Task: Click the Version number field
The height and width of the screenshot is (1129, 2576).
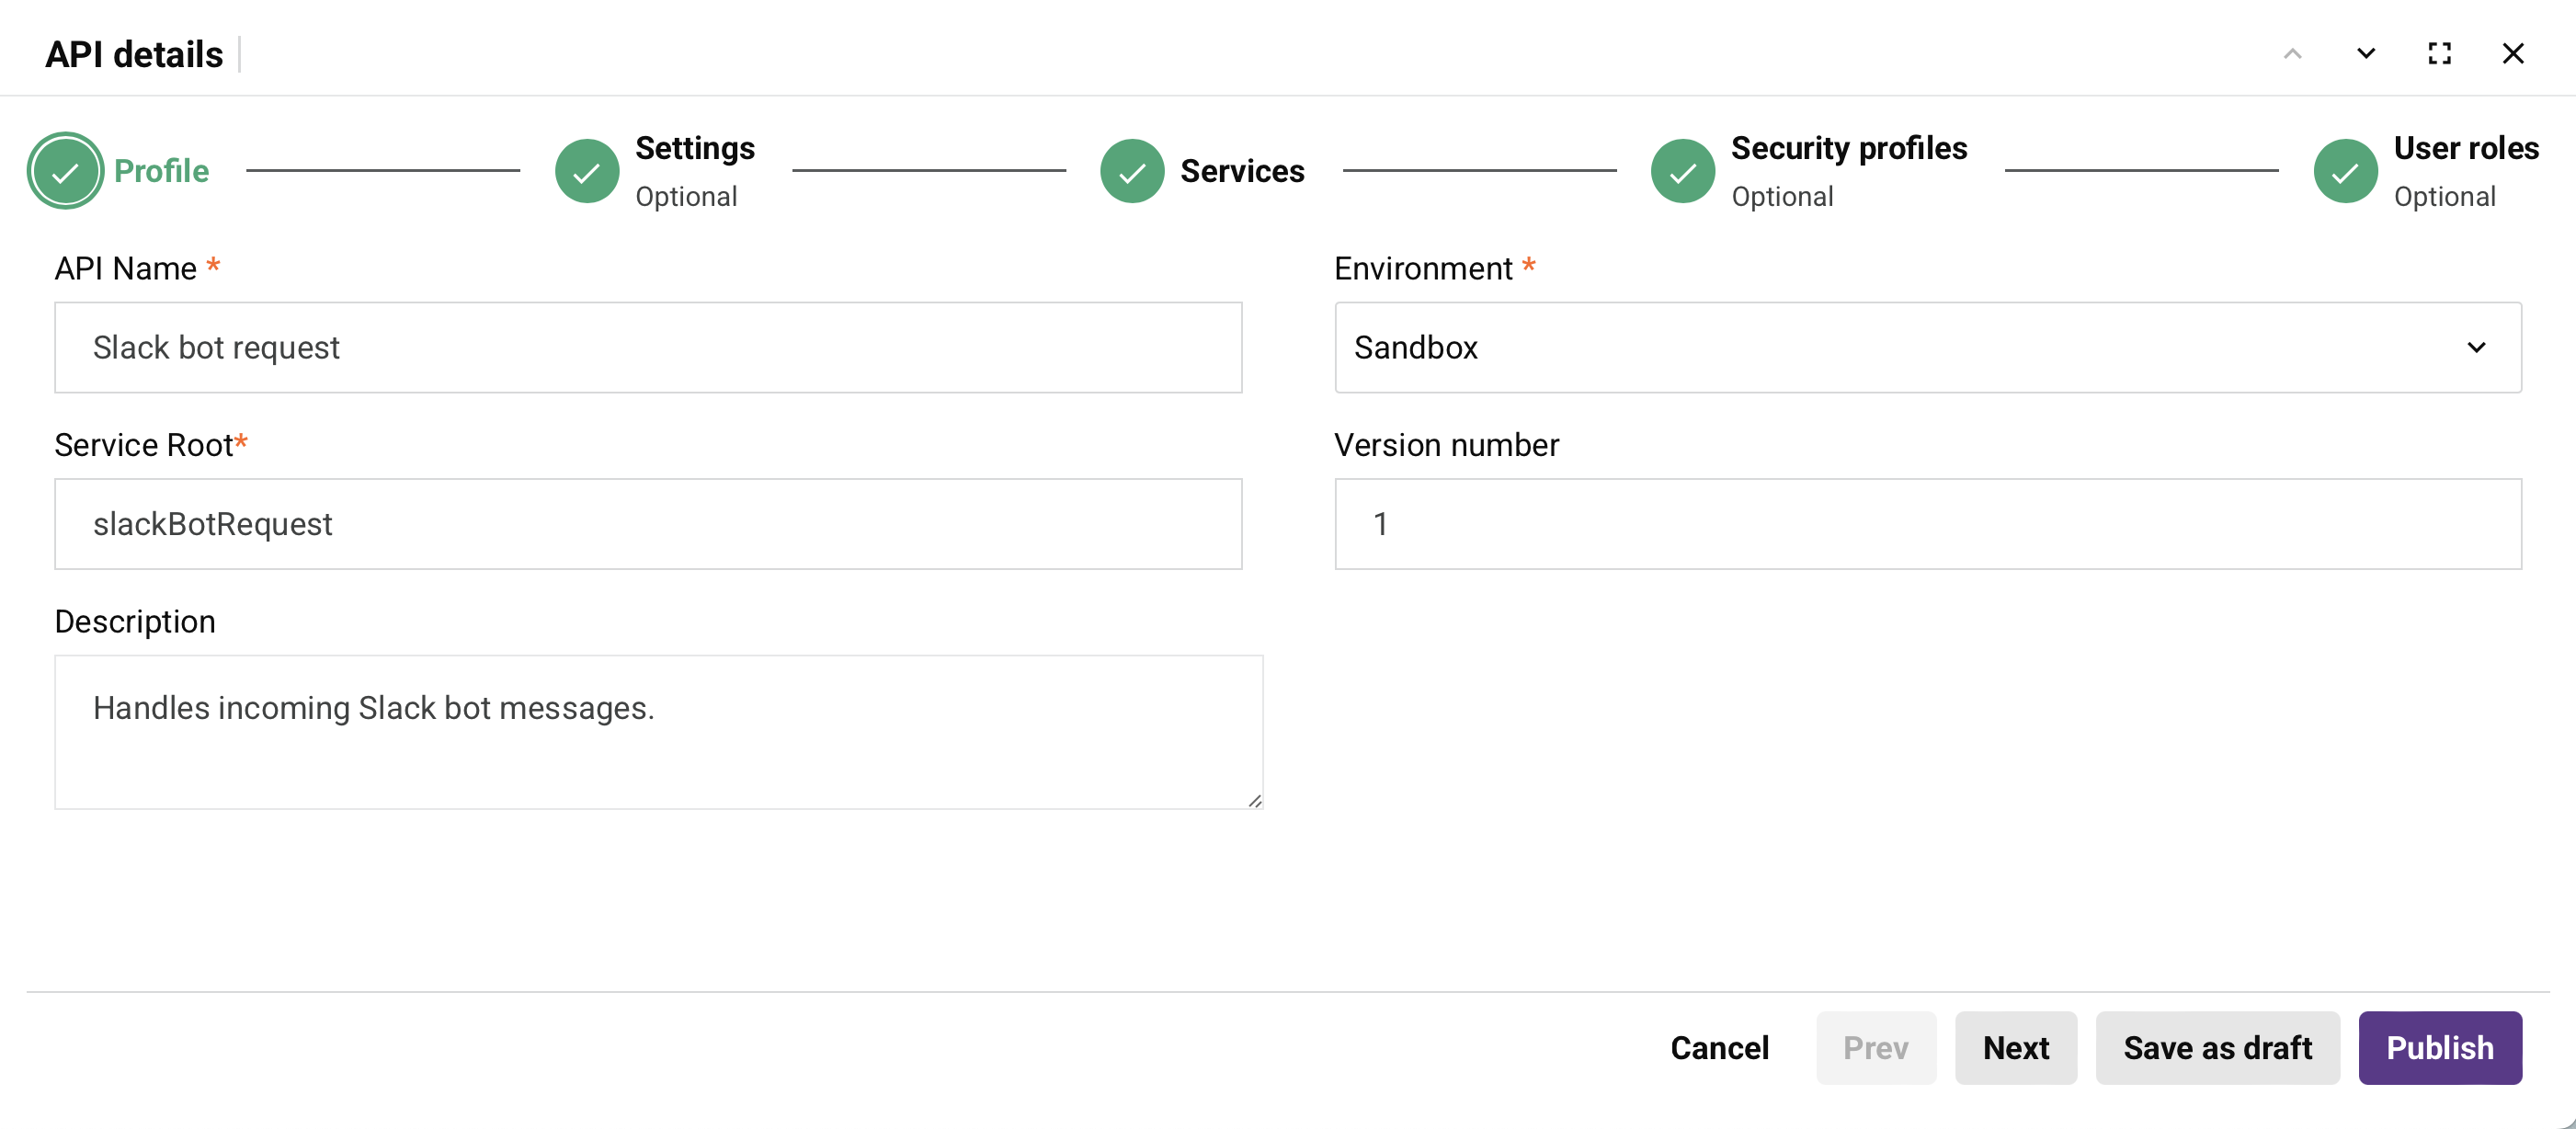Action: (1927, 524)
